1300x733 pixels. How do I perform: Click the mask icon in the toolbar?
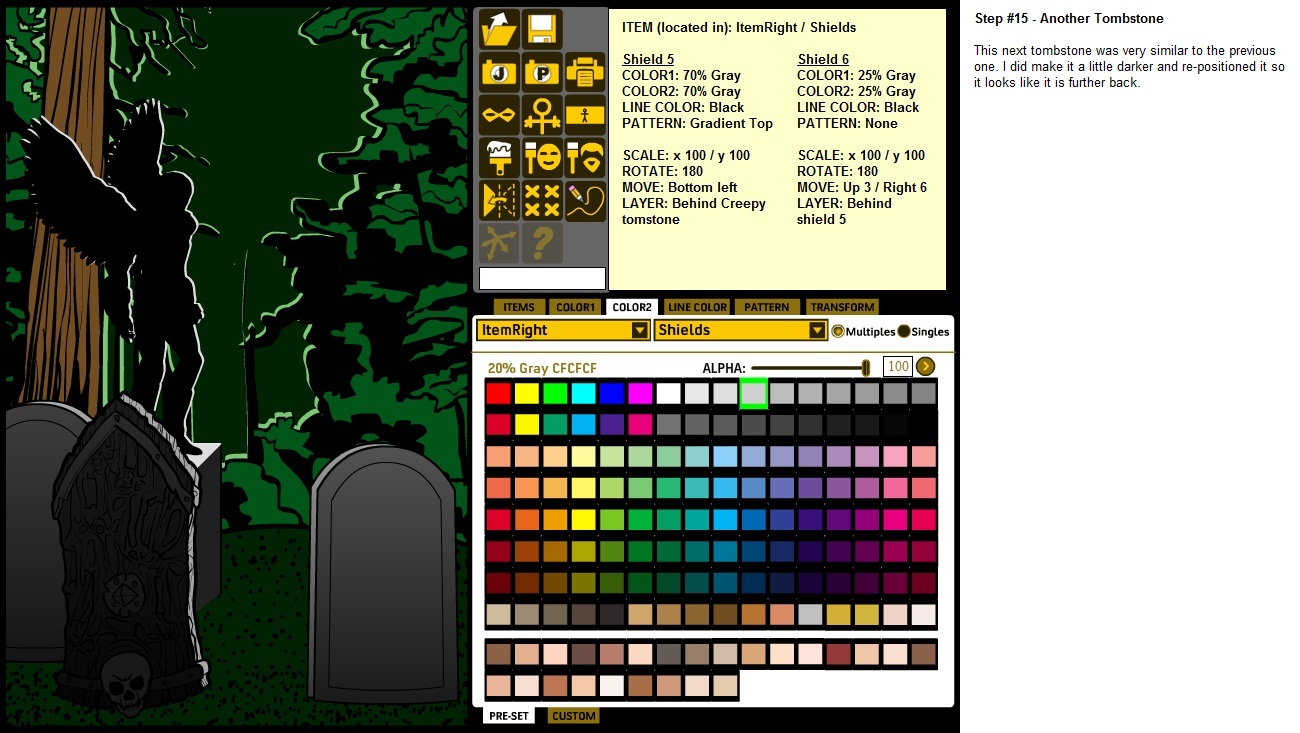499,115
